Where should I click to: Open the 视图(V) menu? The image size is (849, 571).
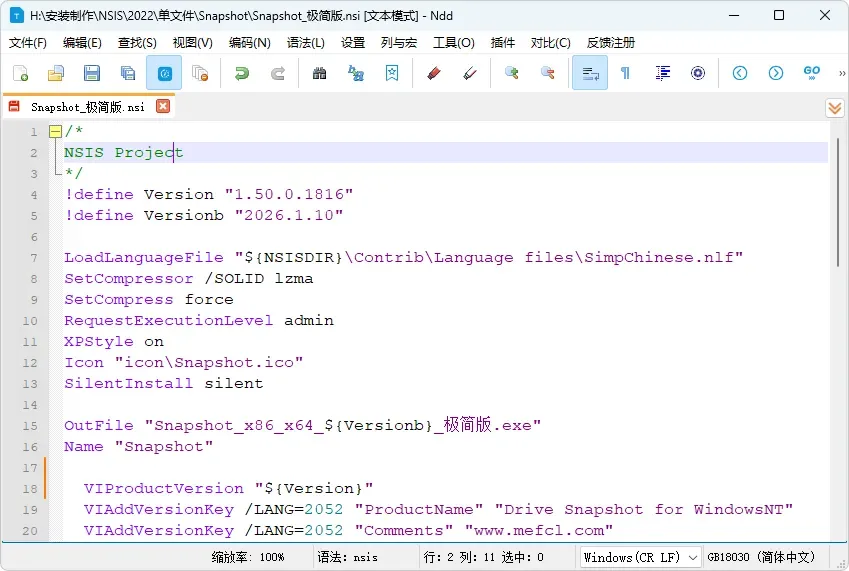(x=192, y=43)
